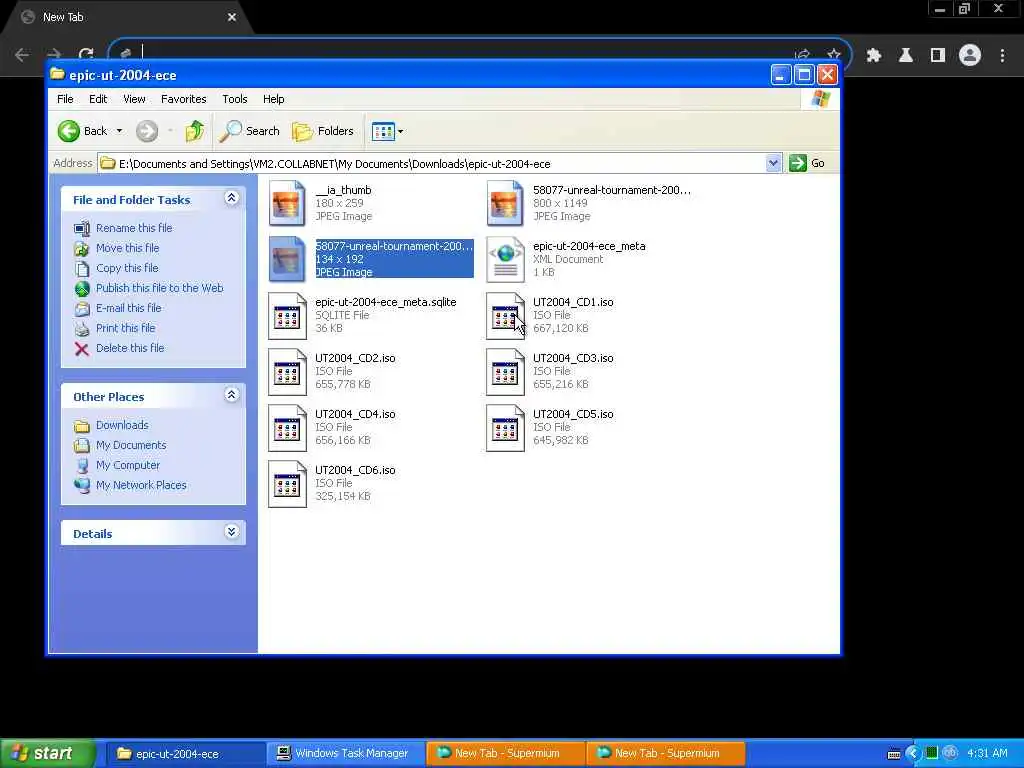Toggle the browser side panel icon

point(938,56)
